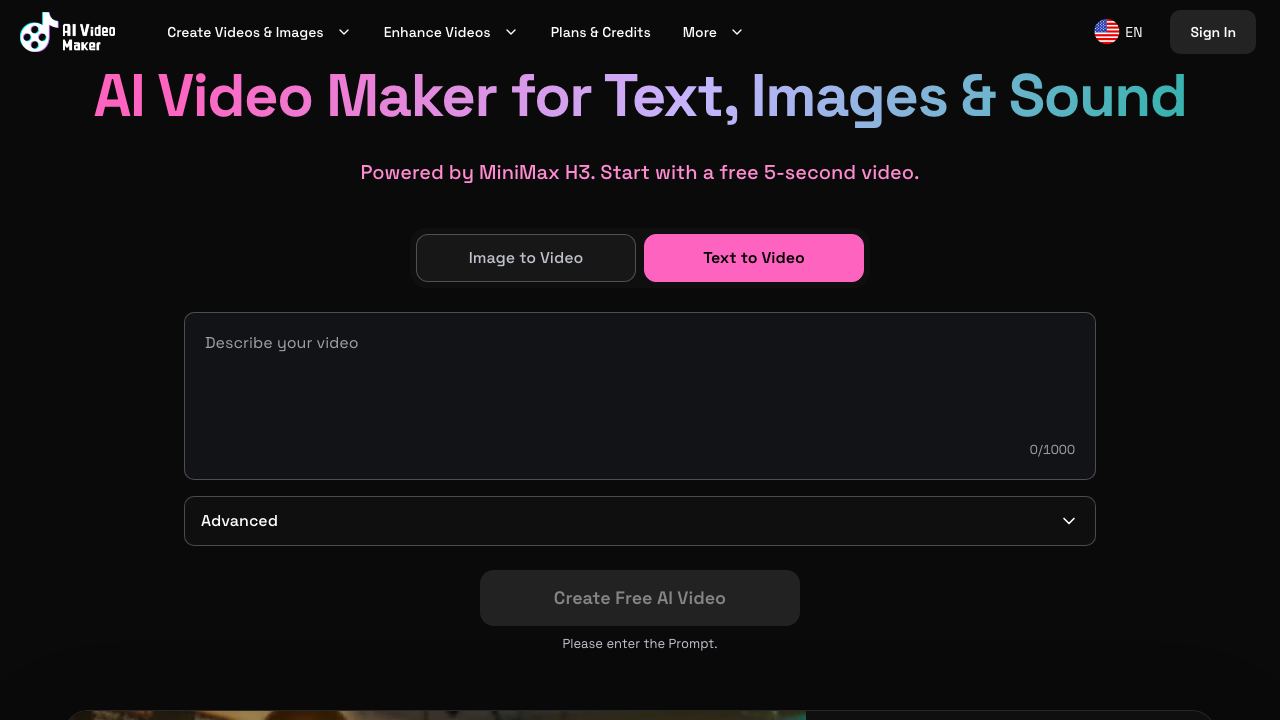Open the More menu
Image resolution: width=1280 pixels, height=720 pixels.
699,32
